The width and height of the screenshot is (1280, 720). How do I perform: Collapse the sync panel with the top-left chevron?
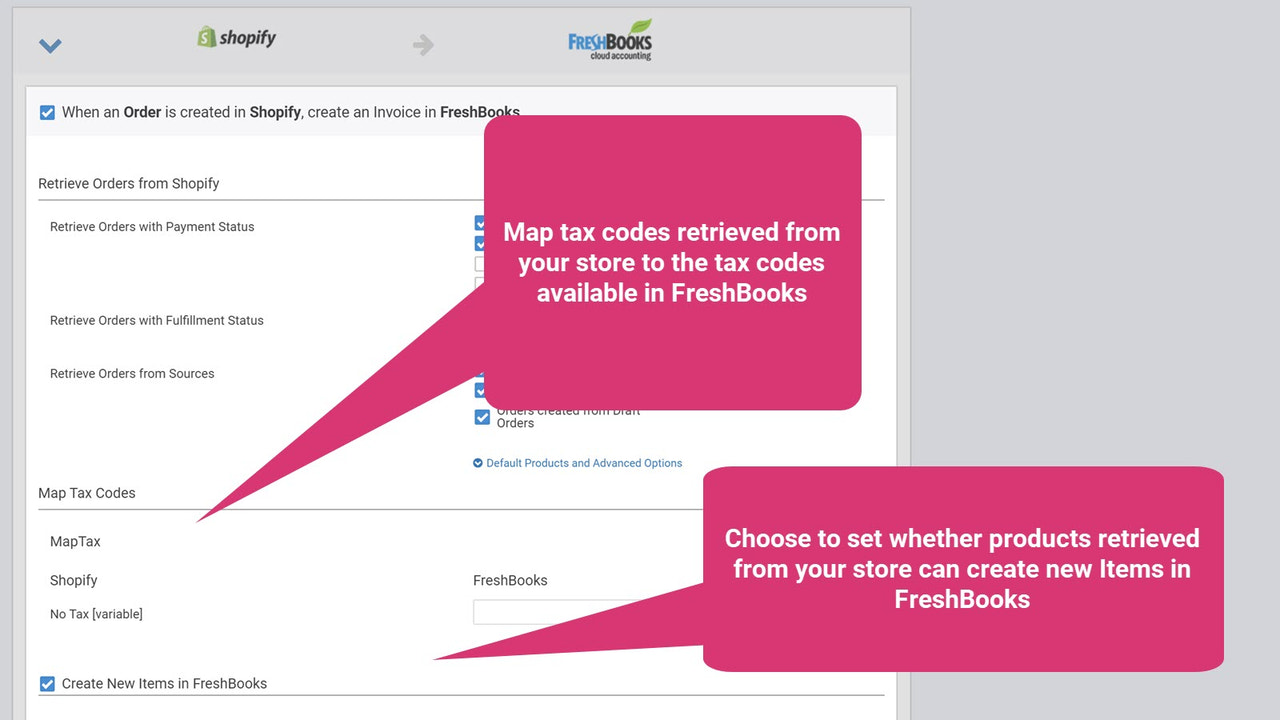coord(49,45)
